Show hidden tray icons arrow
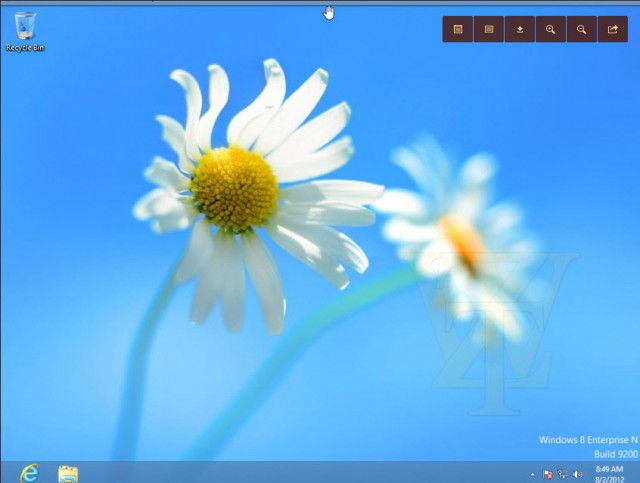This screenshot has height=483, width=640. [x=532, y=474]
